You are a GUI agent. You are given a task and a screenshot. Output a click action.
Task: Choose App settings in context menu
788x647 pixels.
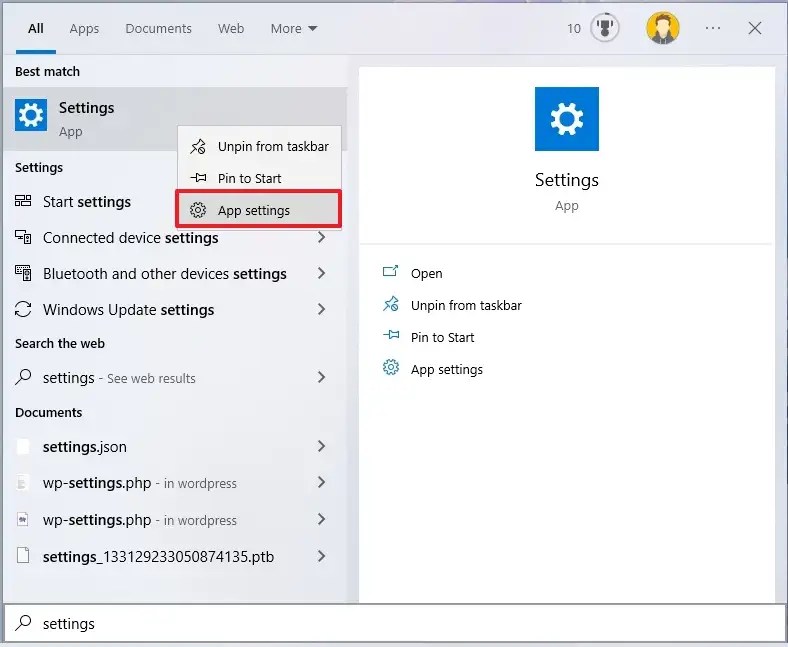coord(259,210)
